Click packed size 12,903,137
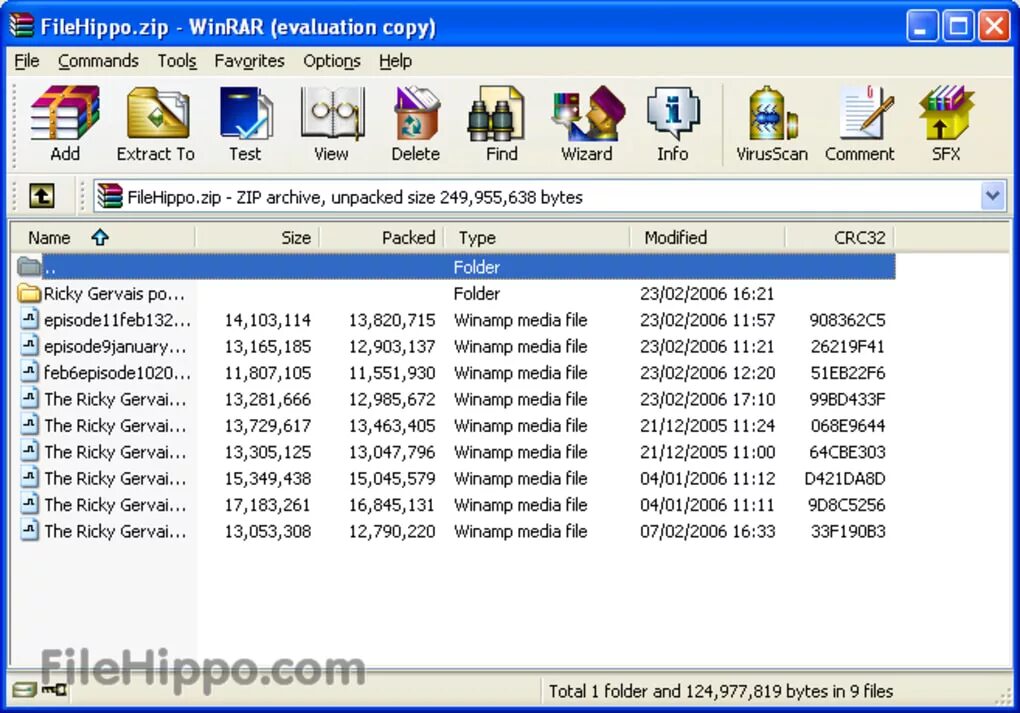 [x=392, y=346]
